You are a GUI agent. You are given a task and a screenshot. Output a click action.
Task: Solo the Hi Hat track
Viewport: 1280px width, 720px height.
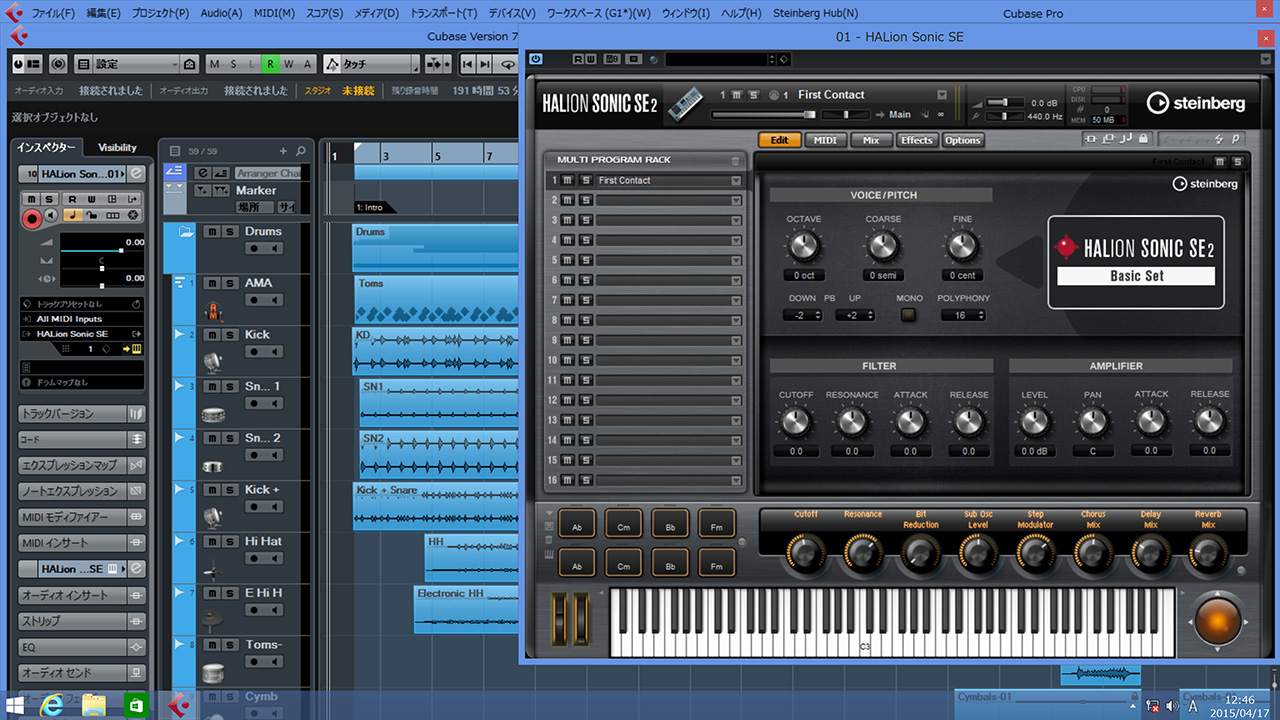click(x=229, y=542)
